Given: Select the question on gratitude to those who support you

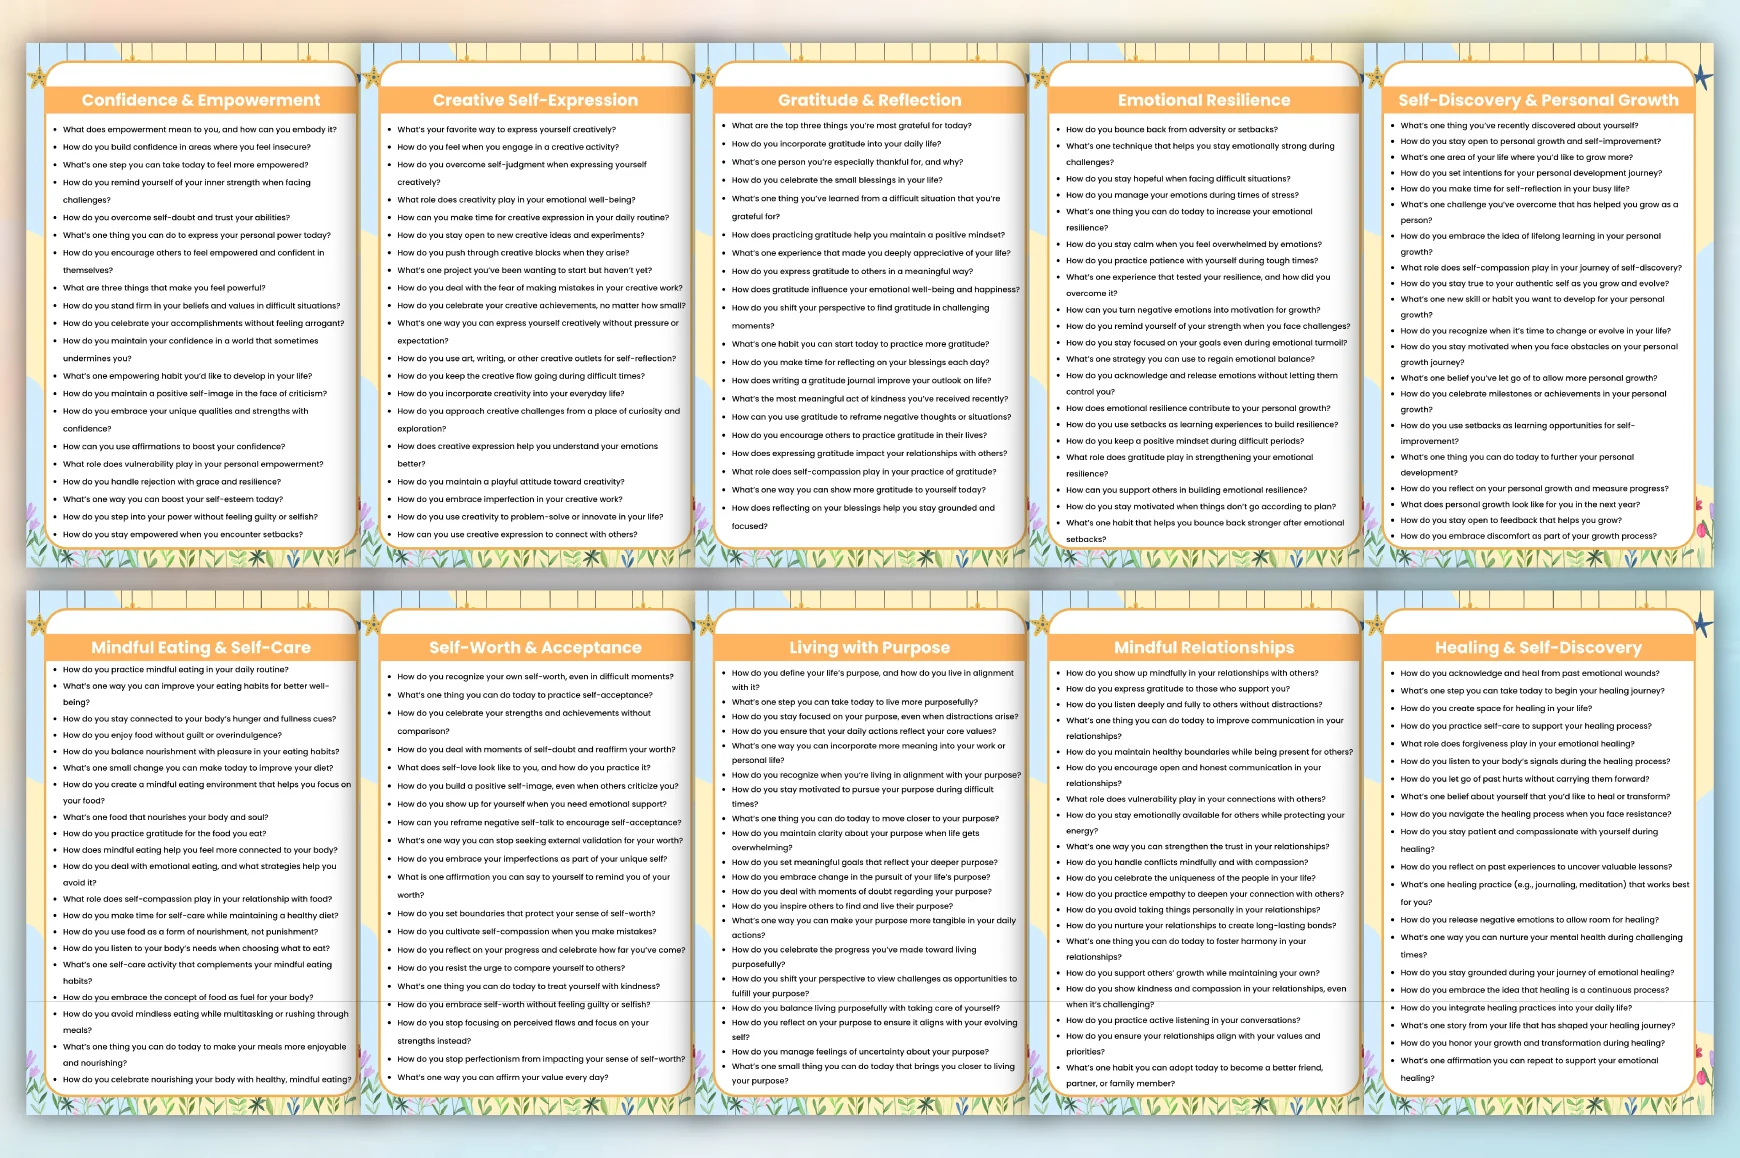Looking at the screenshot, I should (1178, 689).
